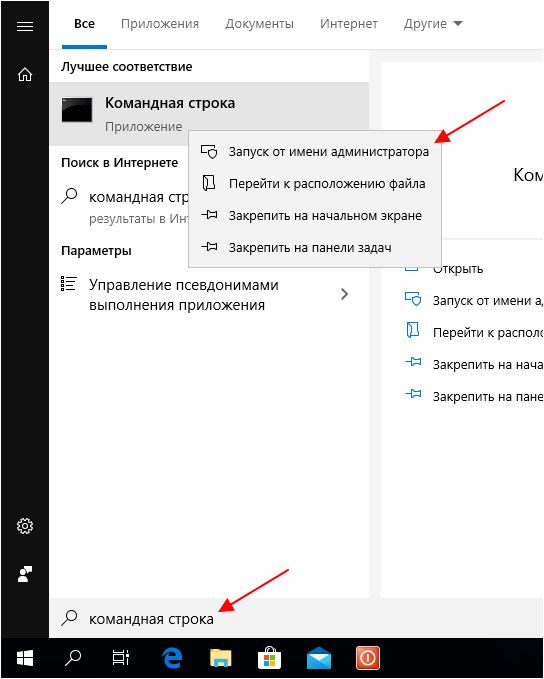Click Закрепить на пане… in right pane
This screenshot has height=679, width=544.
tap(488, 396)
